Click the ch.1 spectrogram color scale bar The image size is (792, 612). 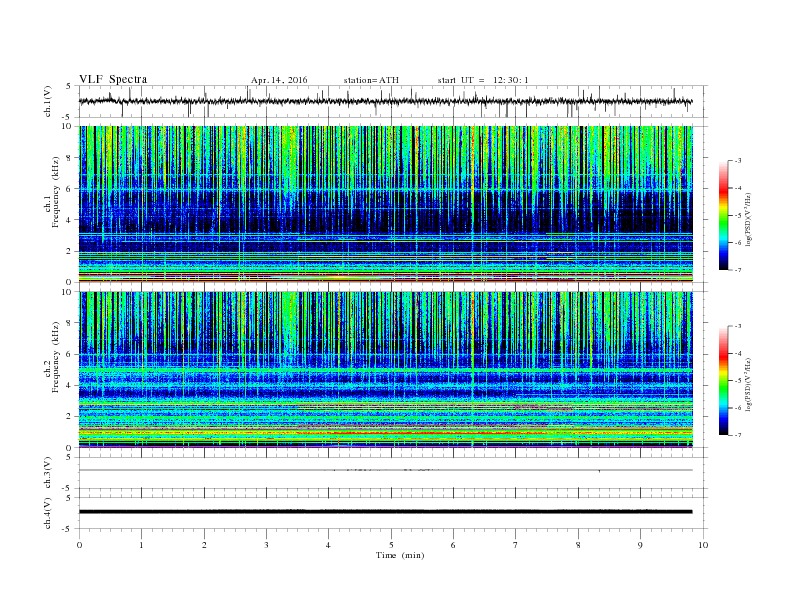(x=723, y=215)
